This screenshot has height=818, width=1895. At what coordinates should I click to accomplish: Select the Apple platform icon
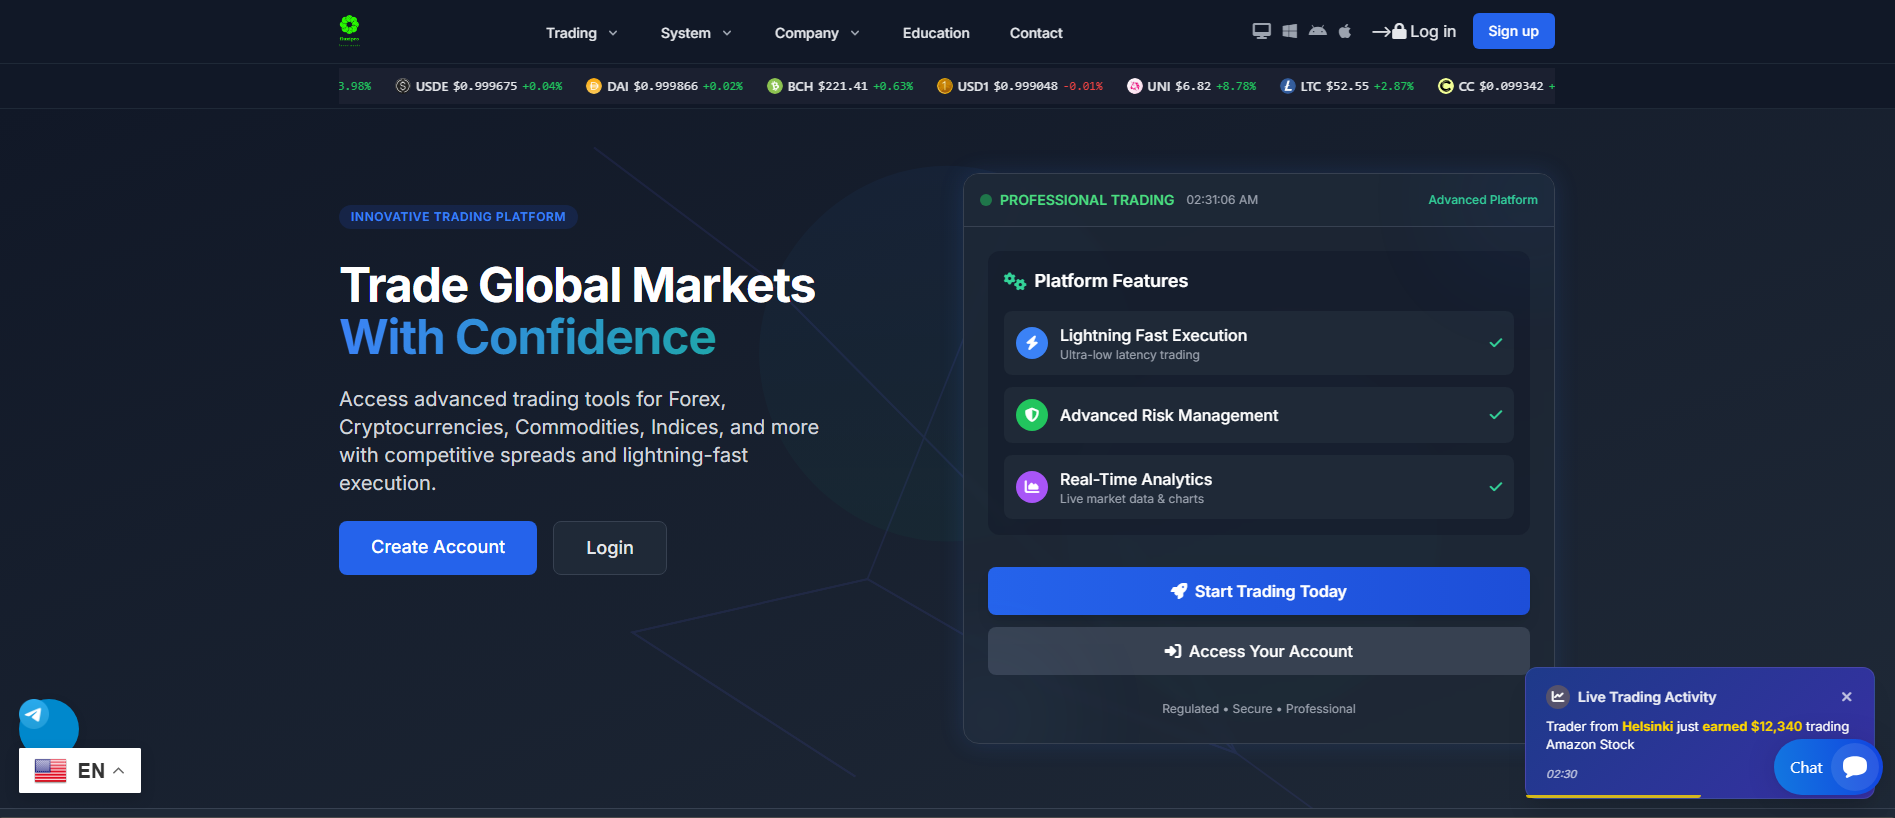tap(1345, 32)
